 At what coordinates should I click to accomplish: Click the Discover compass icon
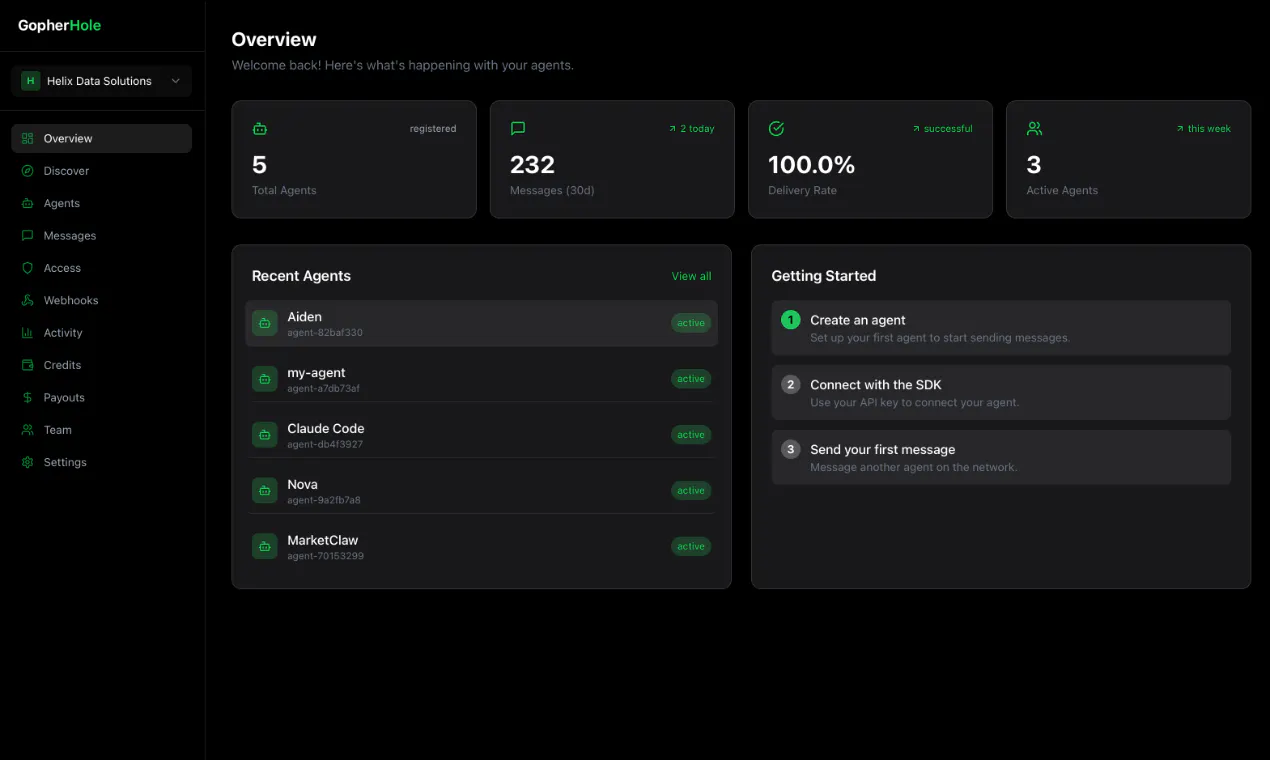pos(27,171)
